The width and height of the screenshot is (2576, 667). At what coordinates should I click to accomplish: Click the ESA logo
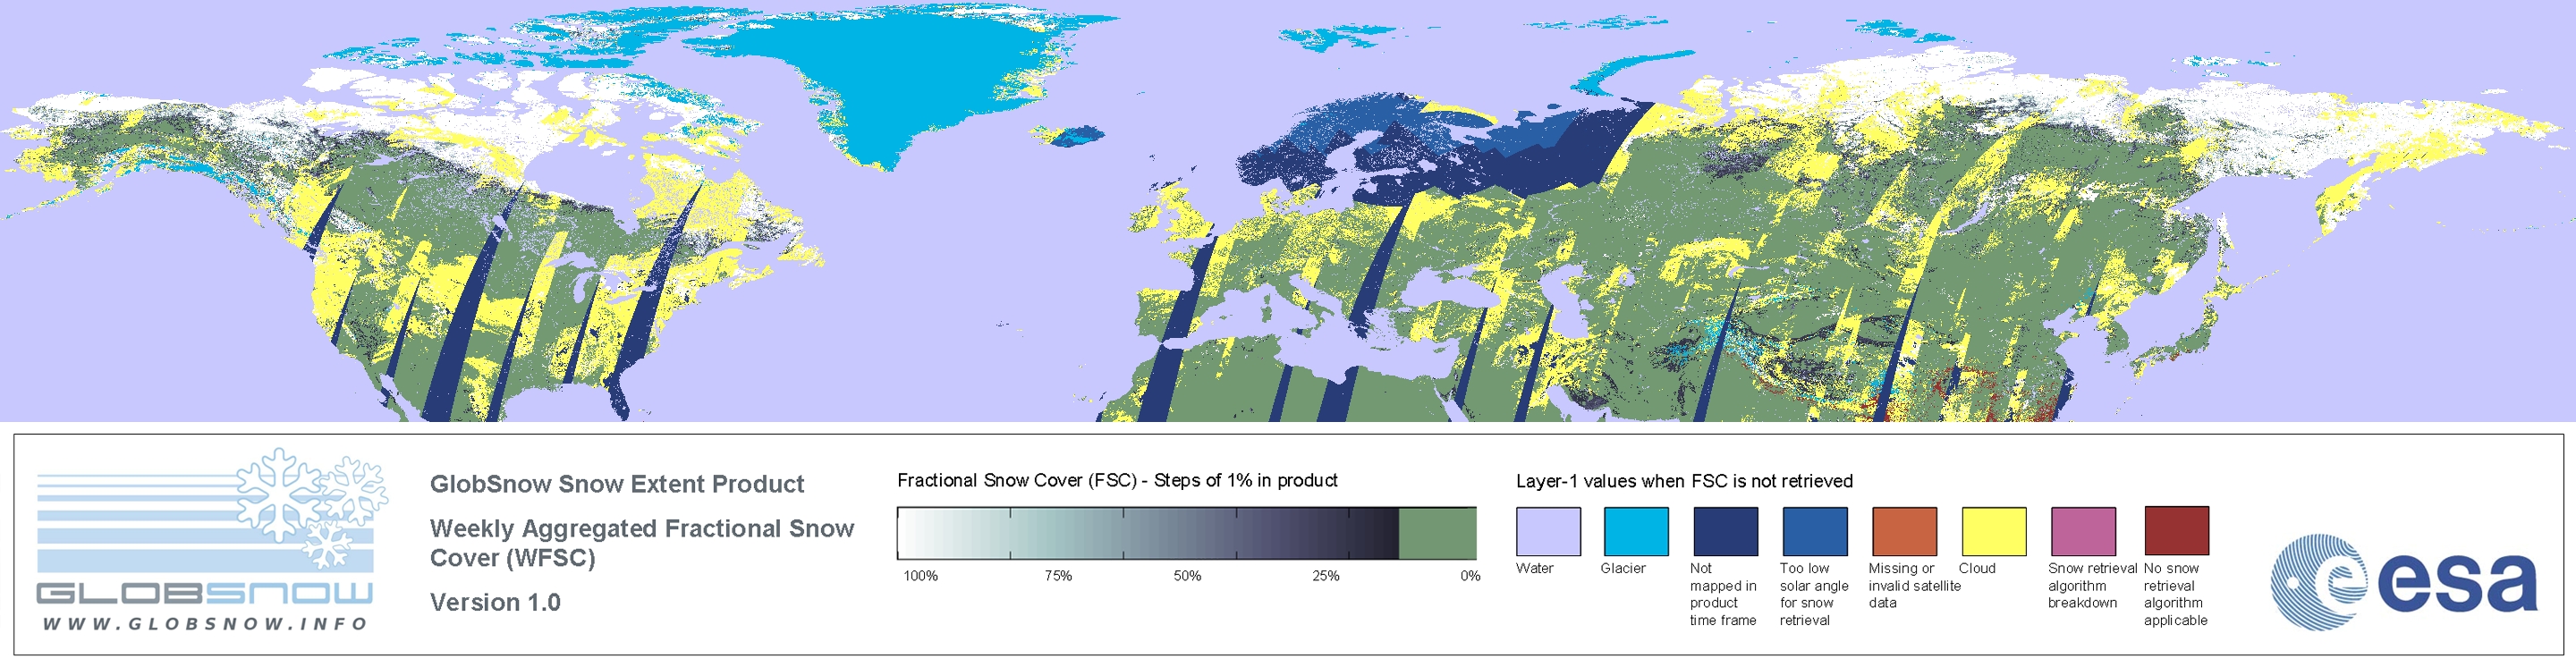coord(2404,582)
